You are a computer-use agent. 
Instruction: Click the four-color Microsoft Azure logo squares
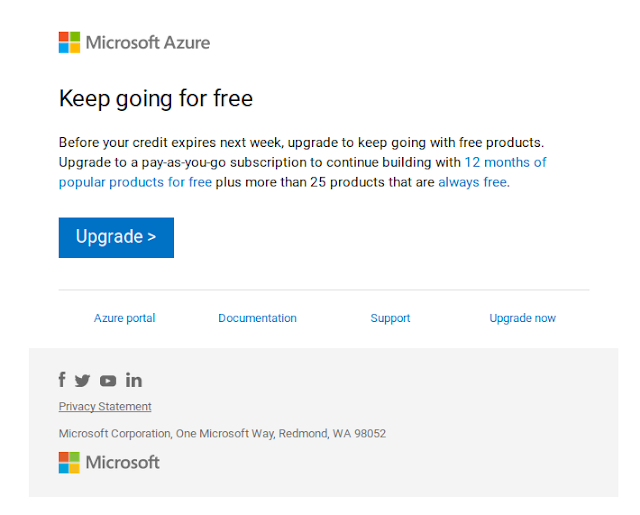point(69,42)
